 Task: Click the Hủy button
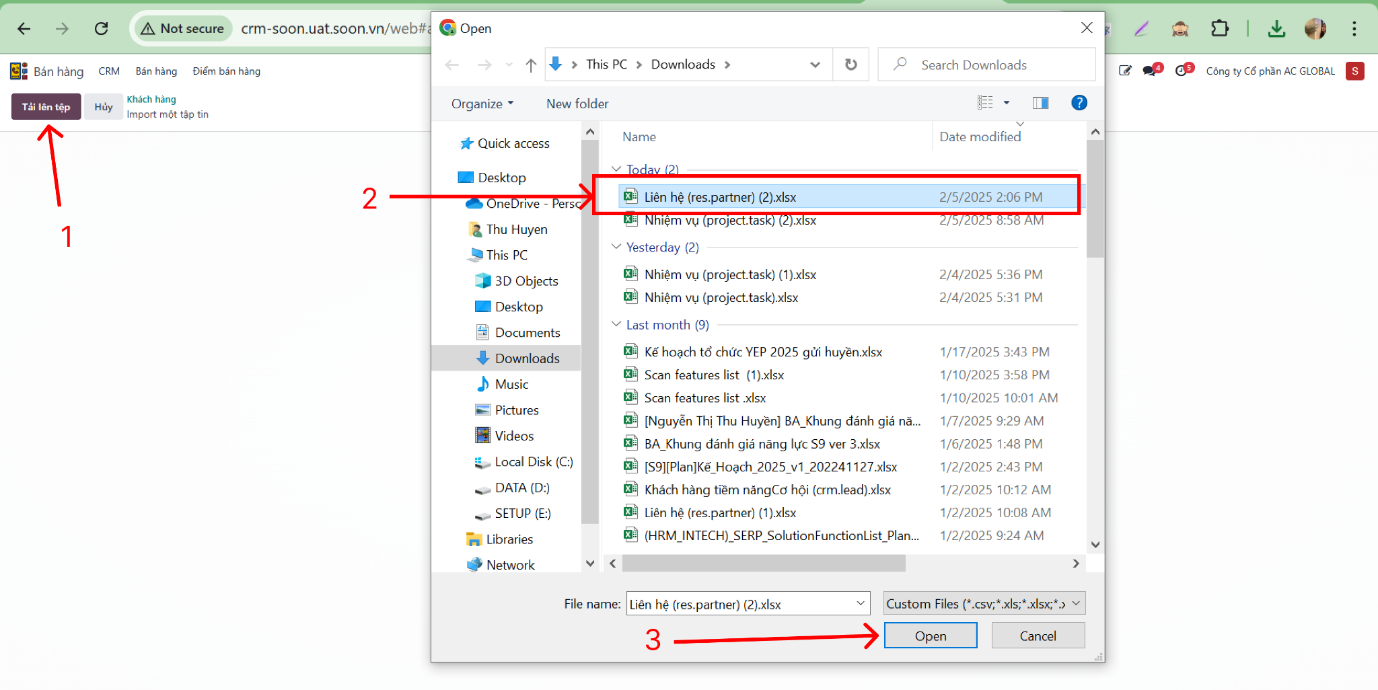104,107
